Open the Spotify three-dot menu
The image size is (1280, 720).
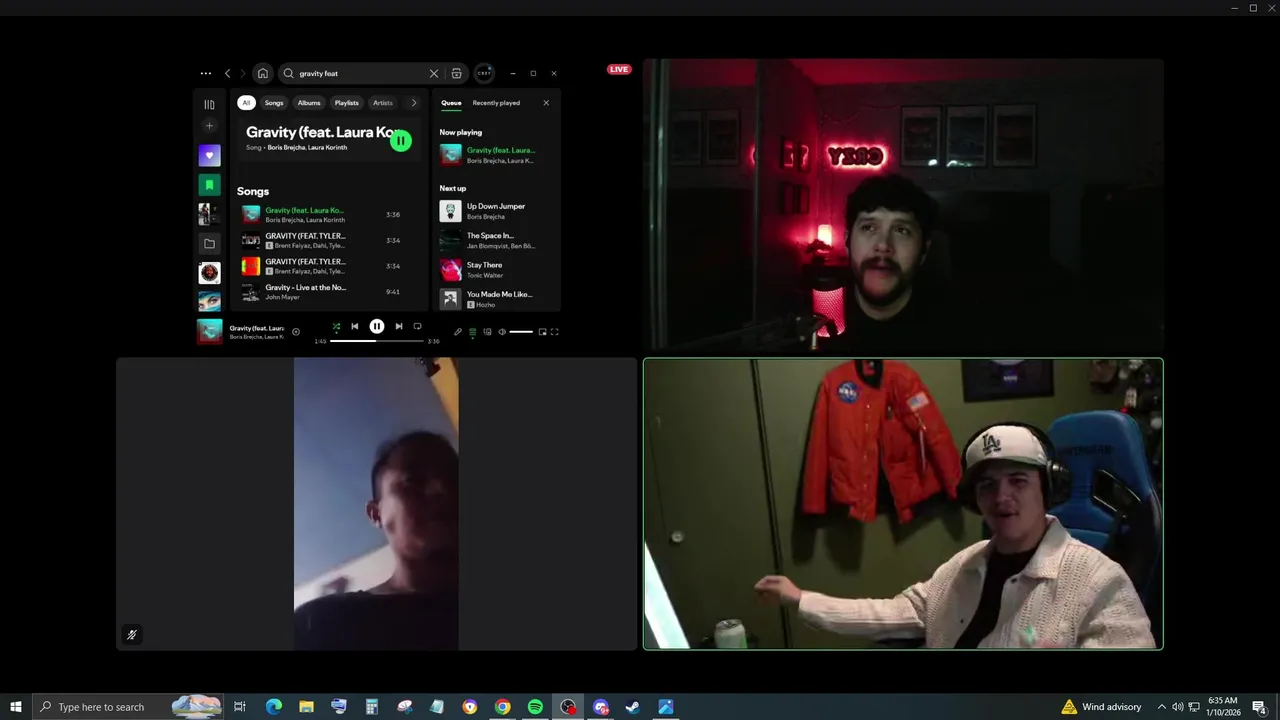(205, 73)
